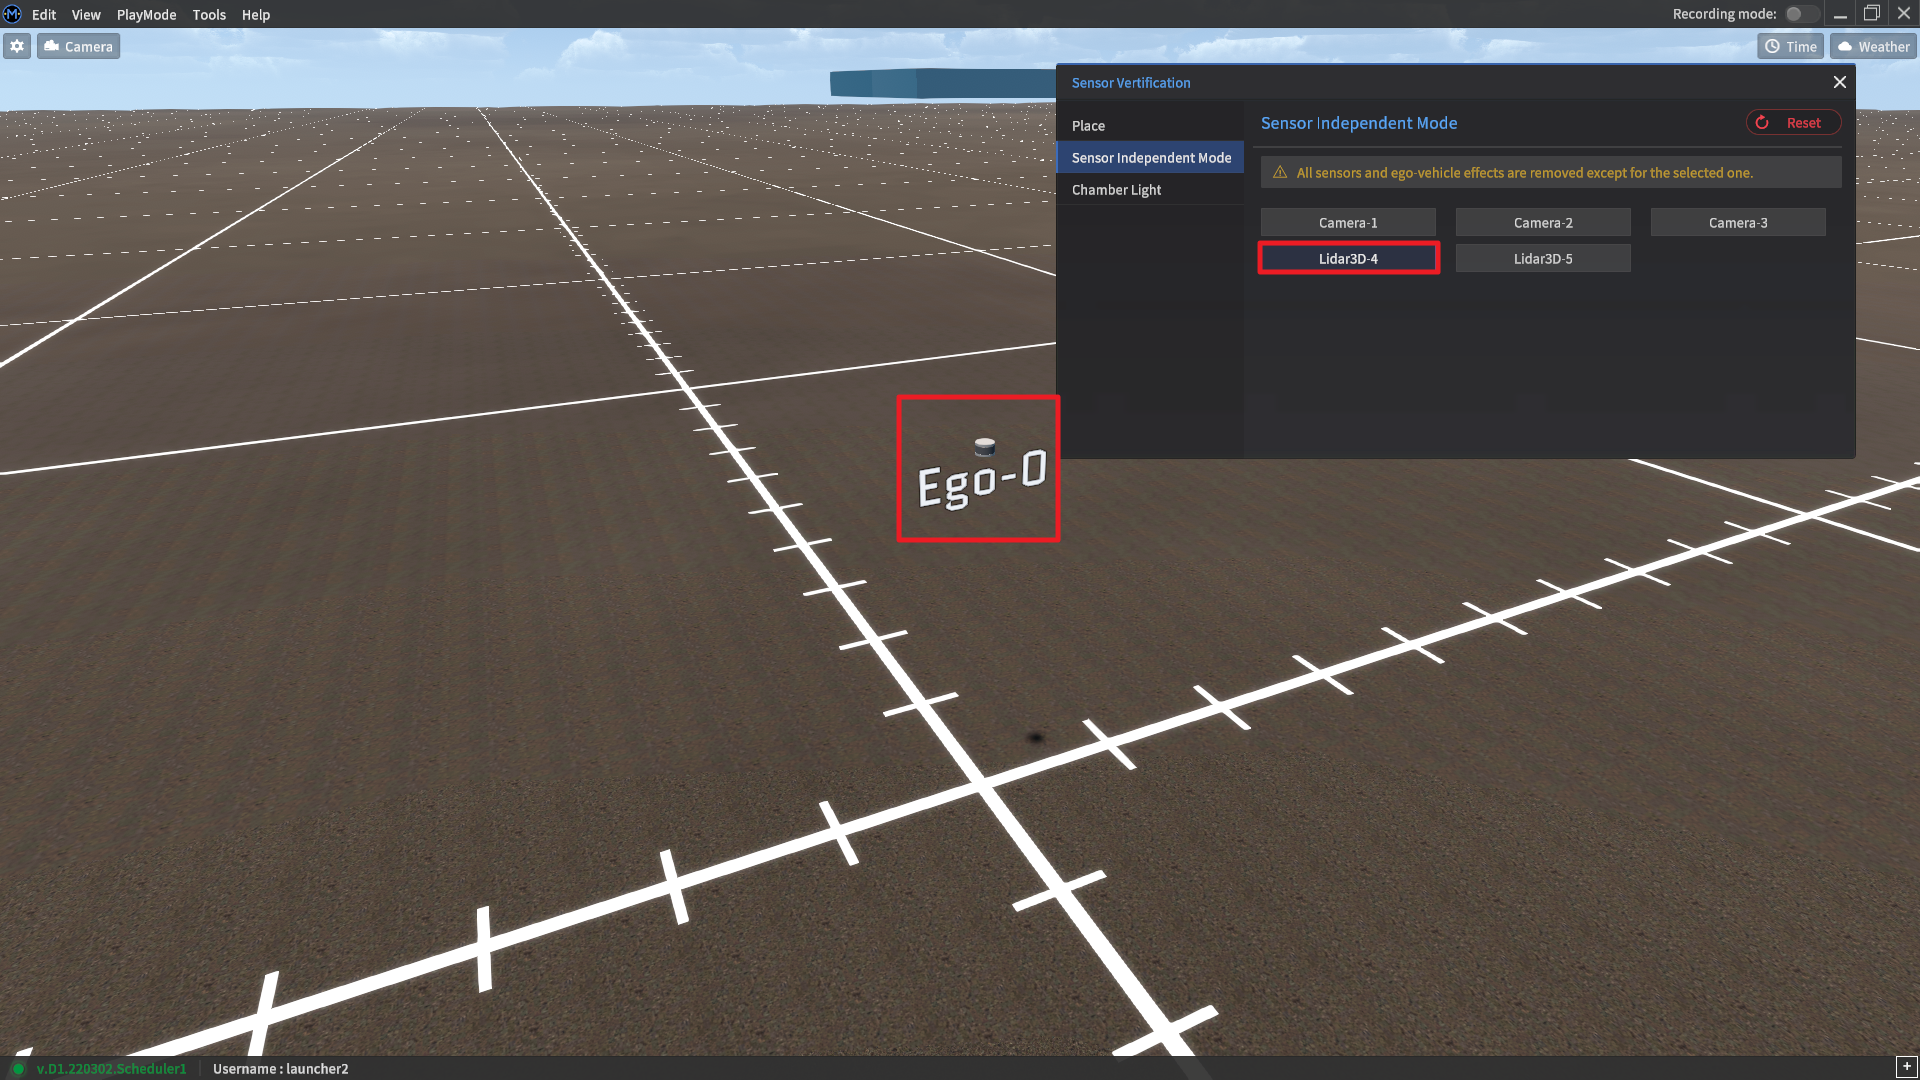Click the Ego-0 vehicle label
Viewport: 1920px width, 1080px height.
(981, 482)
